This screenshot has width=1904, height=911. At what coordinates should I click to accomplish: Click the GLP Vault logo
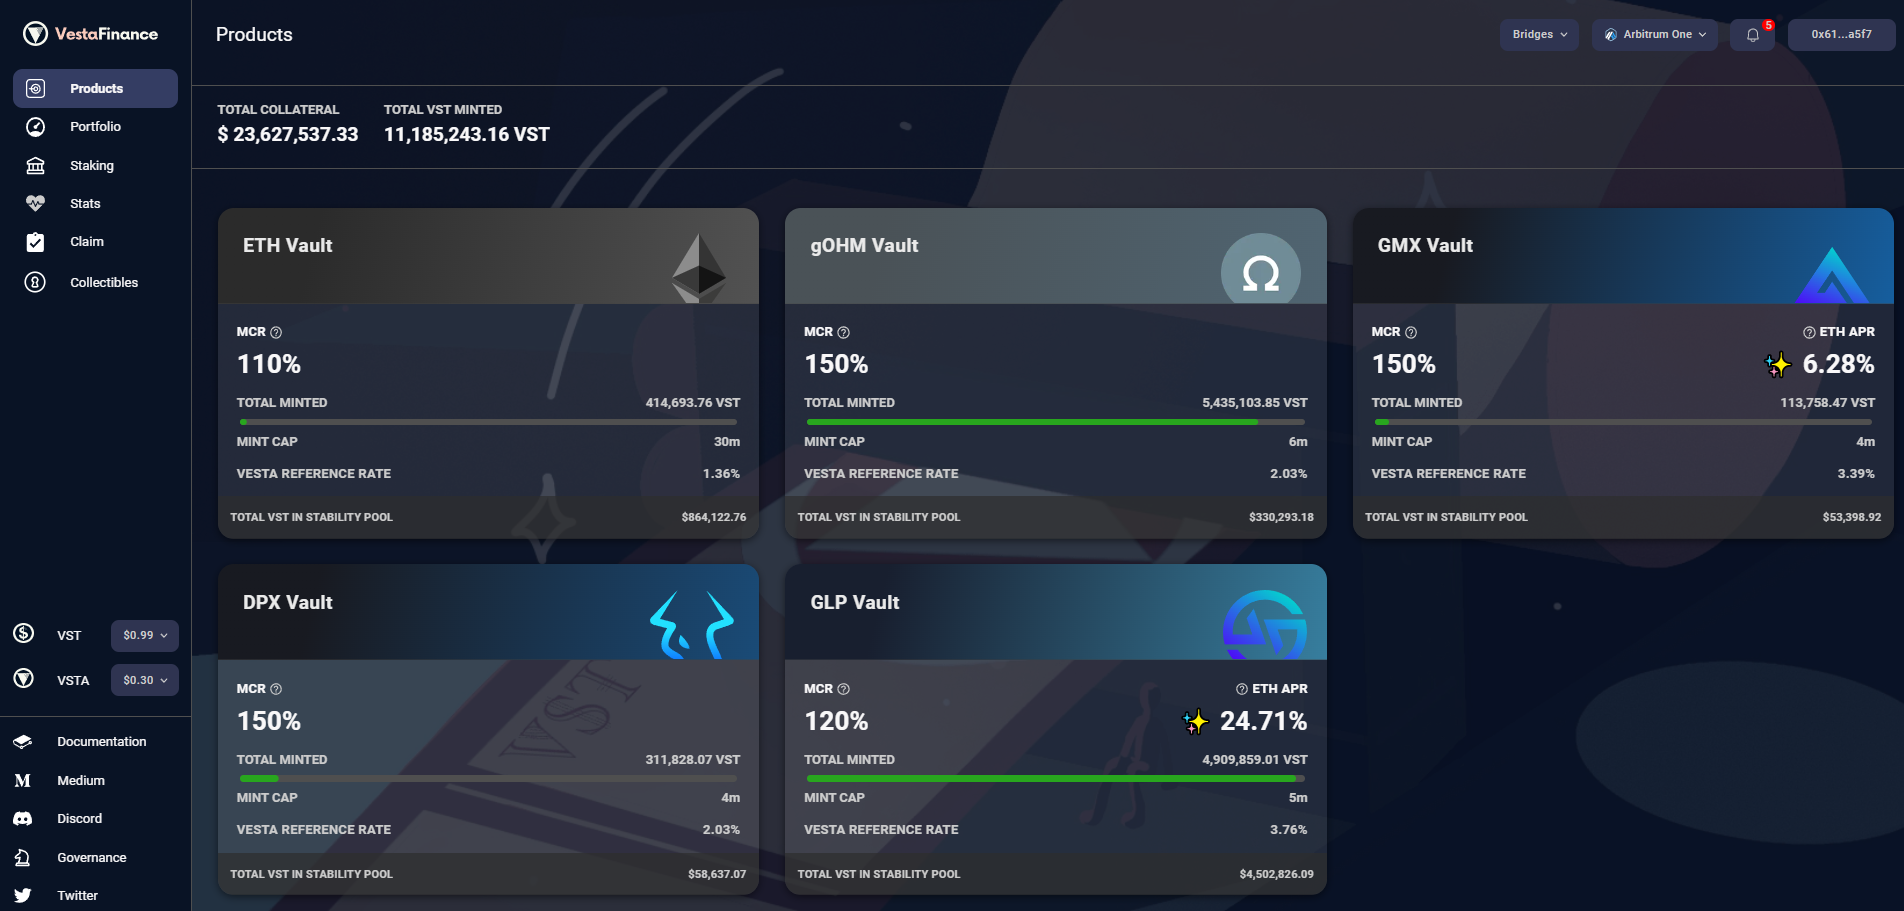(x=1265, y=625)
